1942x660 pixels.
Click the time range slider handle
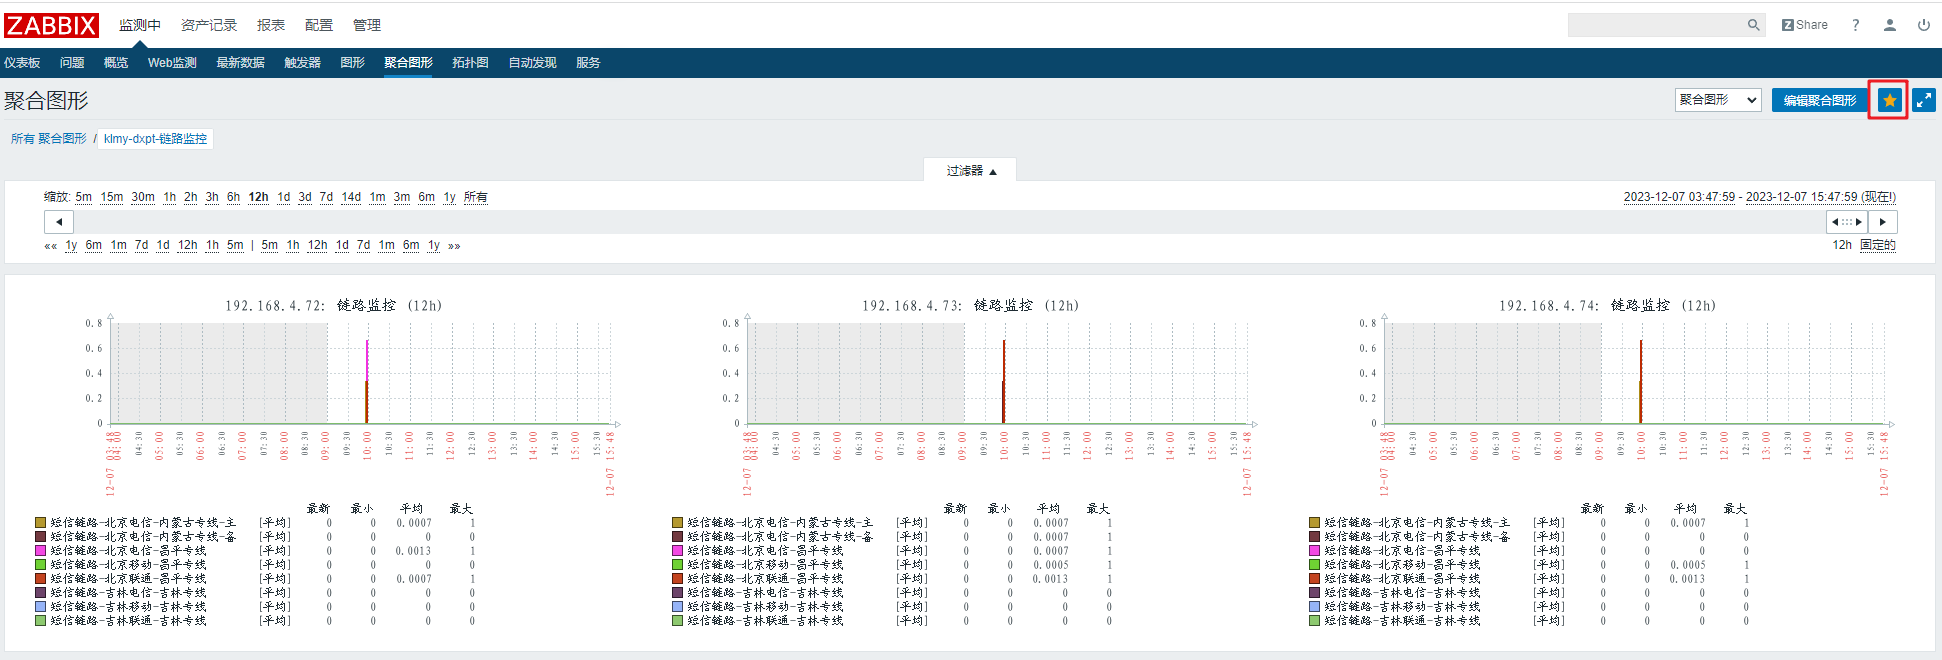[1845, 222]
